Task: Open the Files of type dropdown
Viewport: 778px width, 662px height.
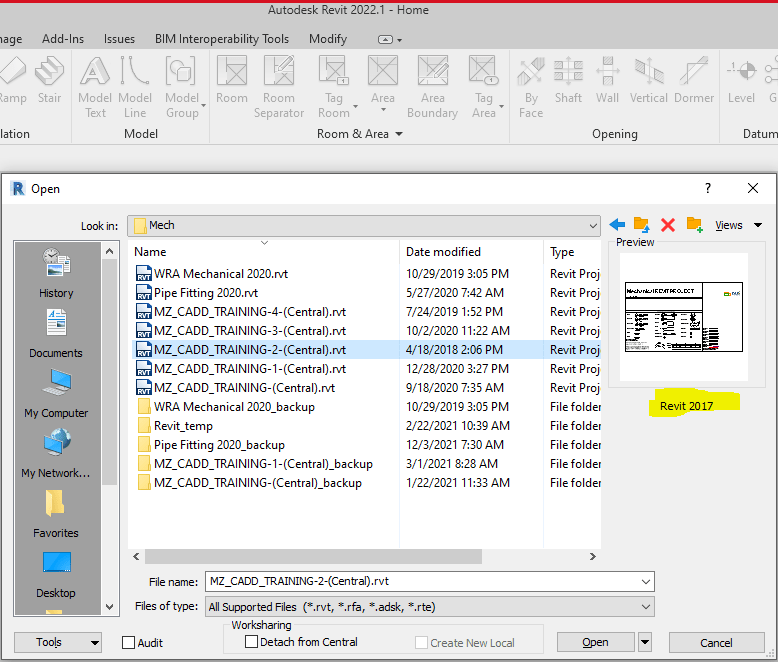Action: pyautogui.click(x=645, y=607)
